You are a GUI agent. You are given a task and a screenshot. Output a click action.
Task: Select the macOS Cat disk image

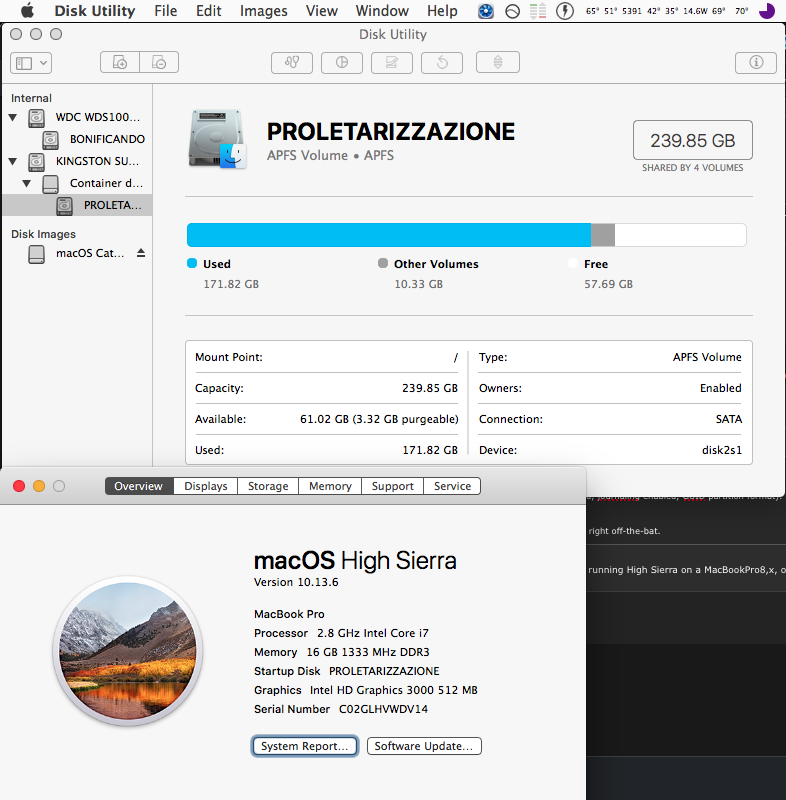point(77,254)
